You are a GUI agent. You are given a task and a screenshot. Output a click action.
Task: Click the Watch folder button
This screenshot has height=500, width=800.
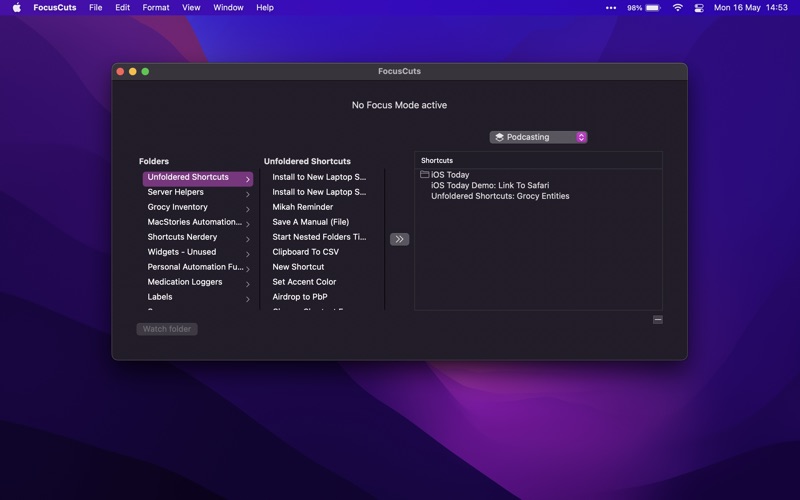tap(167, 329)
